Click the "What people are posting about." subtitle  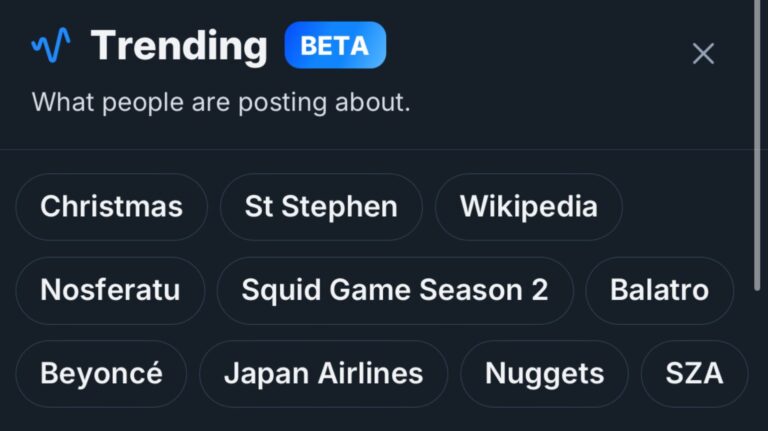coord(221,102)
